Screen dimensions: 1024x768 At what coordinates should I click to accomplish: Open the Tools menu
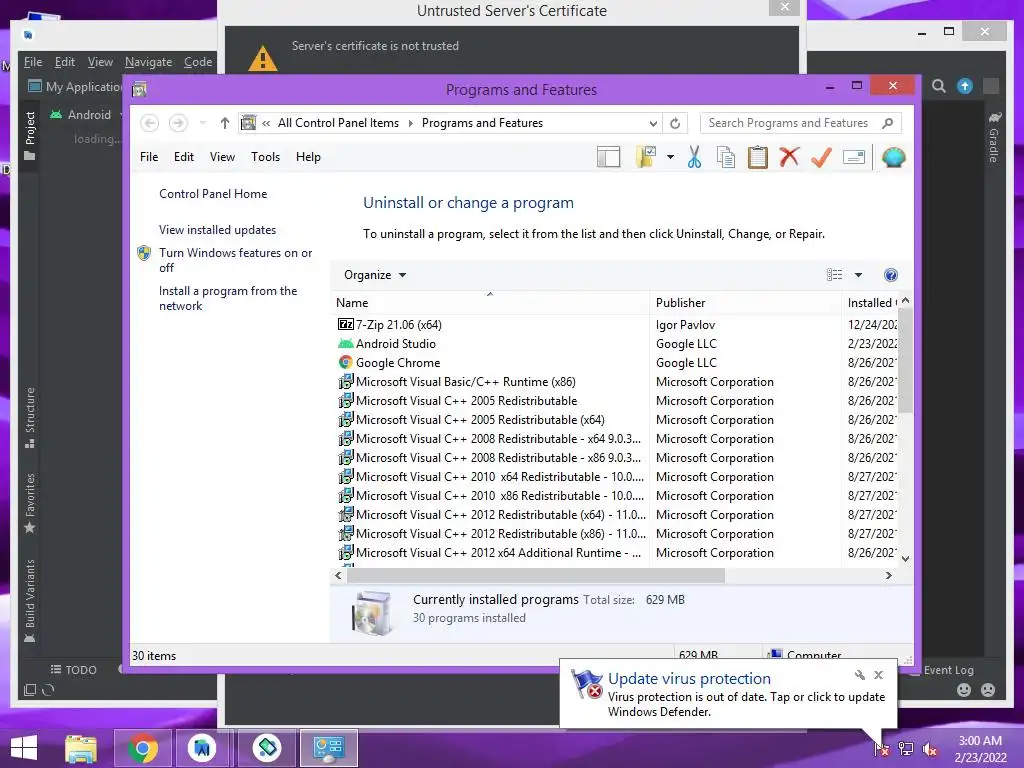coord(265,157)
